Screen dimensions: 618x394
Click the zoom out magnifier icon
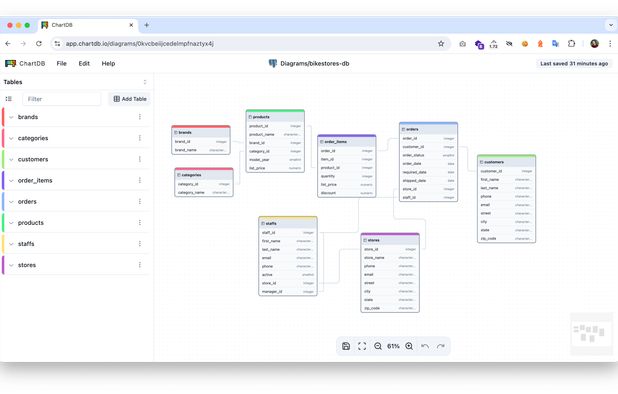click(x=378, y=346)
